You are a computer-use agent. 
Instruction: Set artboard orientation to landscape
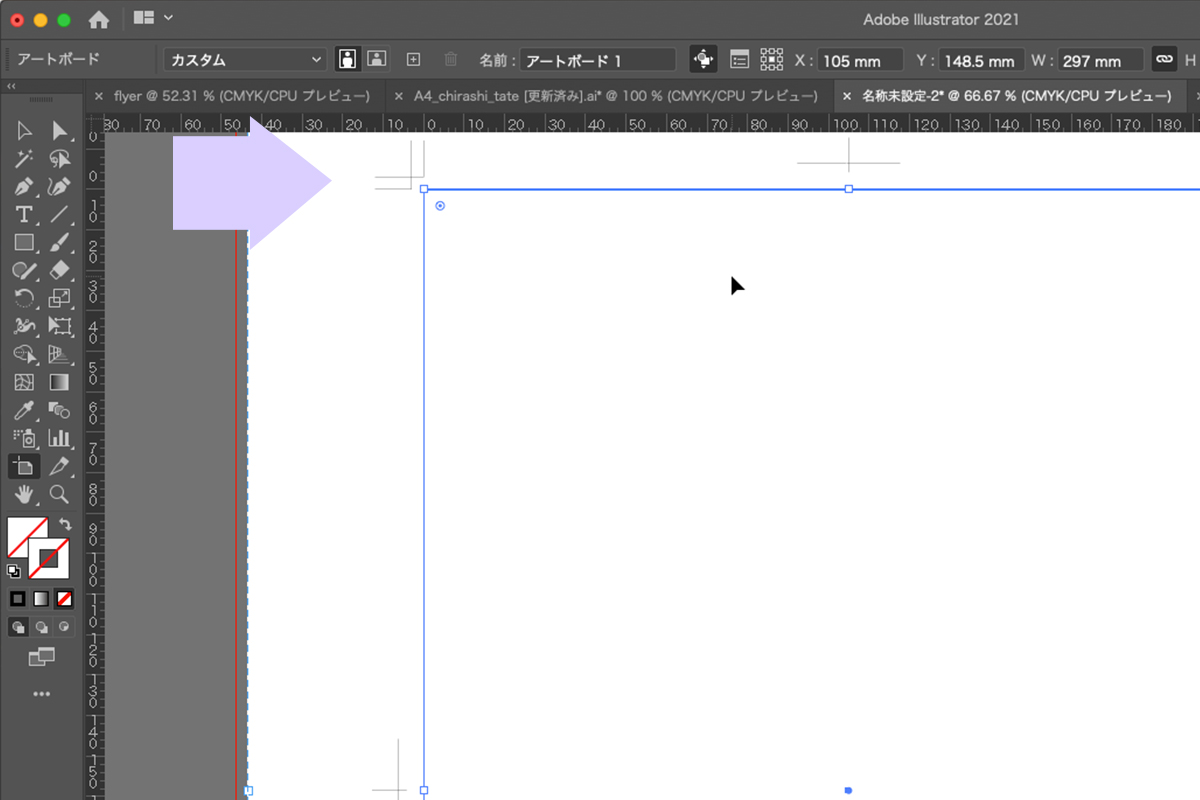376,60
